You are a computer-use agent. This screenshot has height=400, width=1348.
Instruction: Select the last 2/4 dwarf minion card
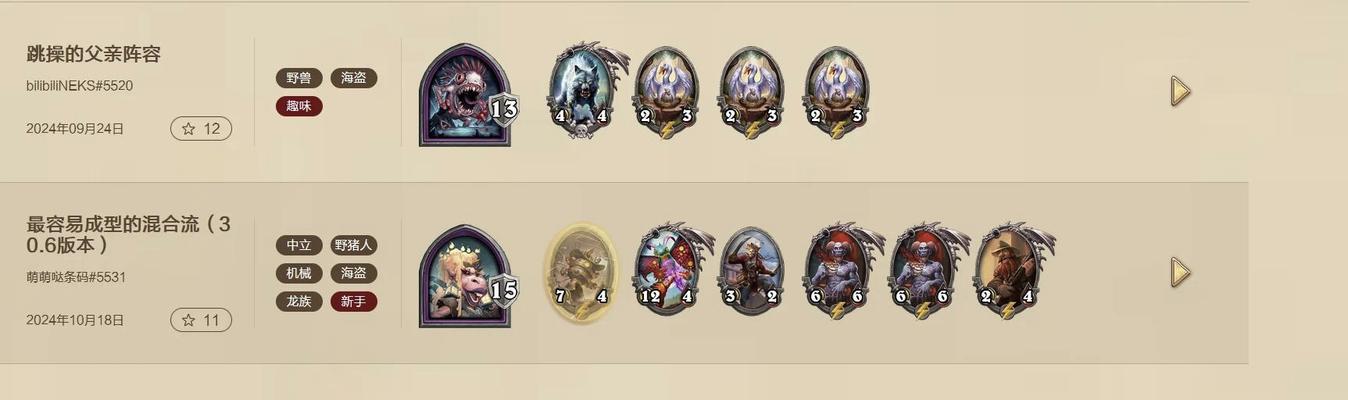click(x=1008, y=272)
